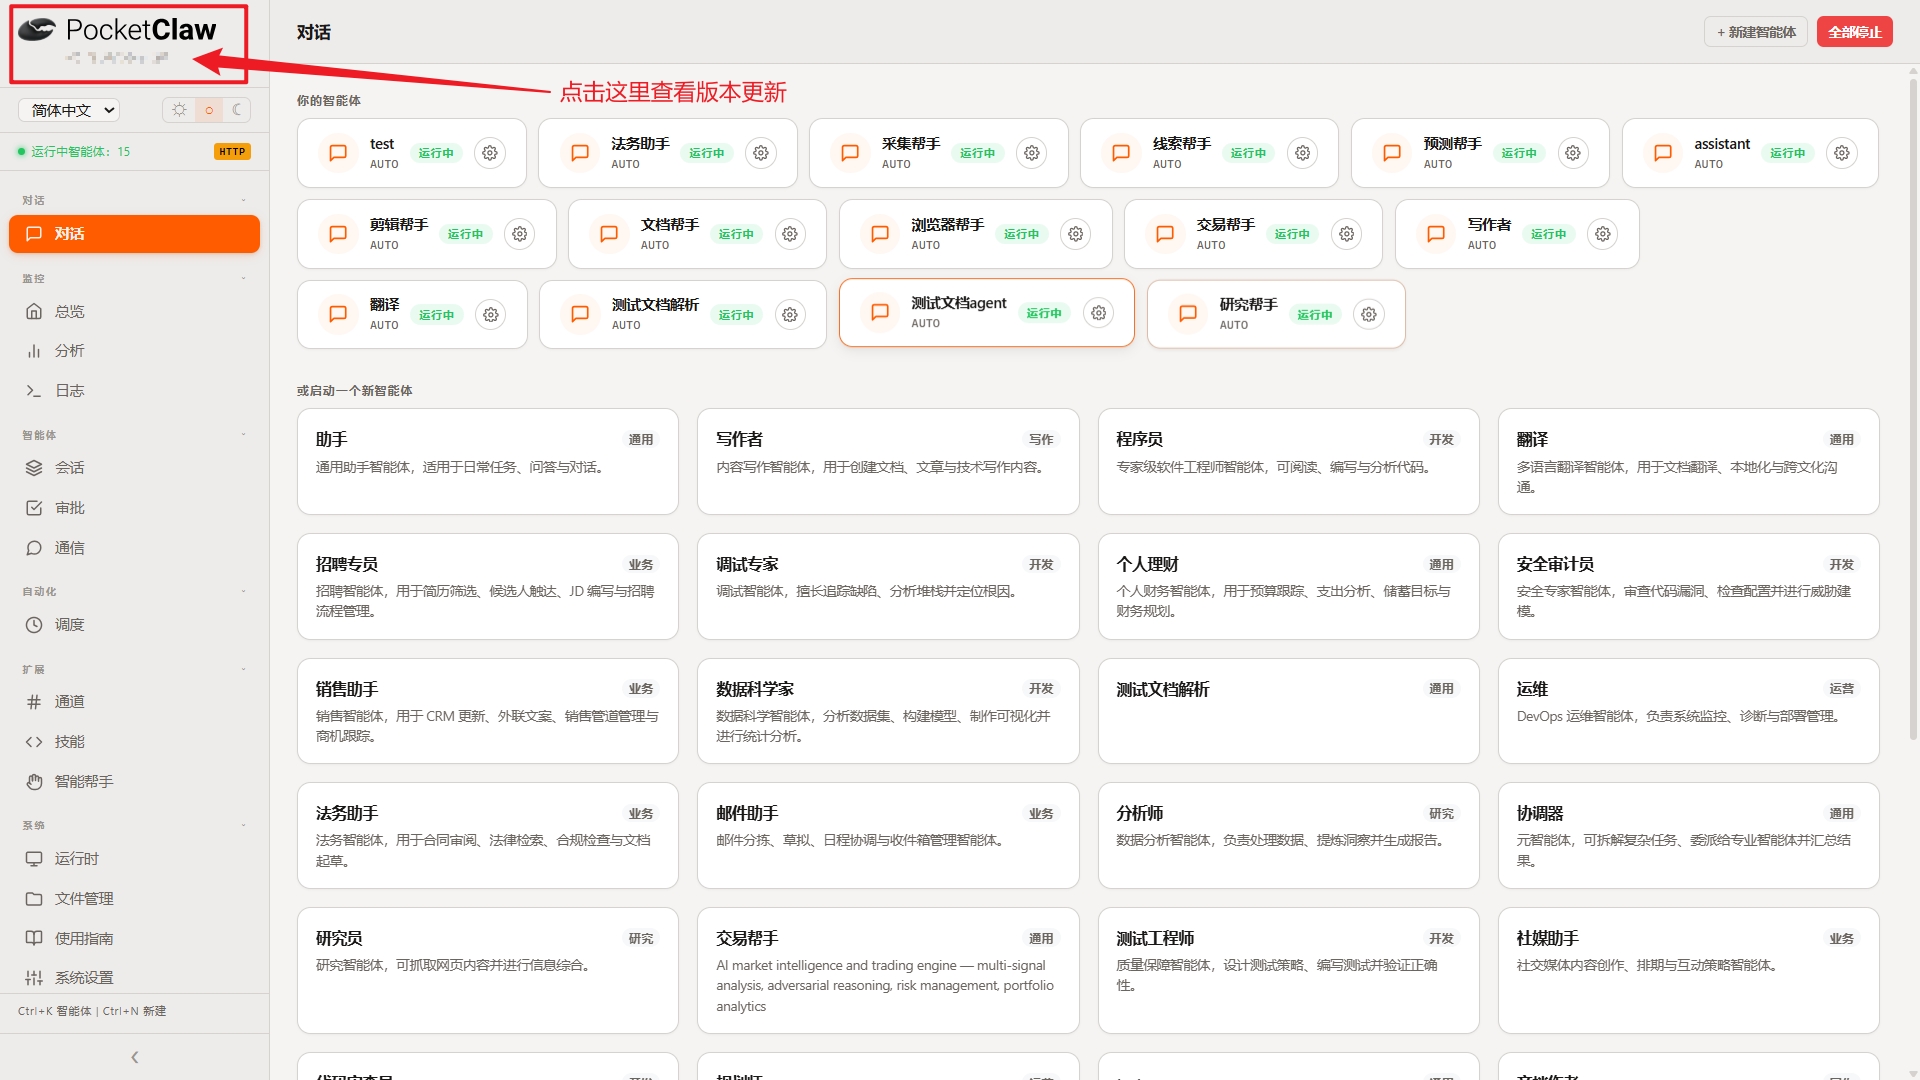This screenshot has width=1920, height=1080.
Task: Collapse the sidebar with bottom chevron
Action: click(134, 1057)
